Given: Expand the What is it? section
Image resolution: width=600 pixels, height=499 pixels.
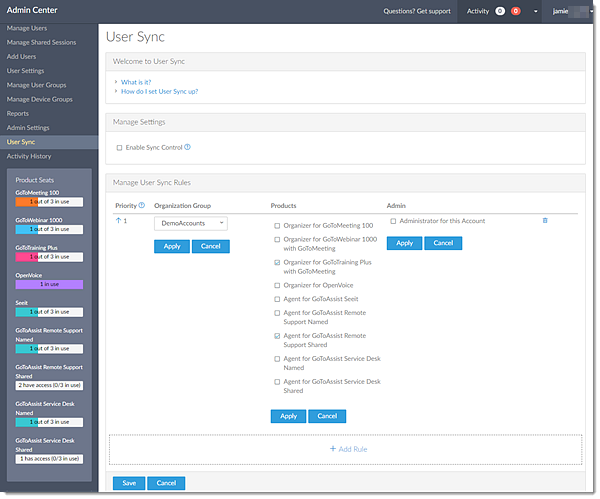Looking at the screenshot, I should point(136,82).
